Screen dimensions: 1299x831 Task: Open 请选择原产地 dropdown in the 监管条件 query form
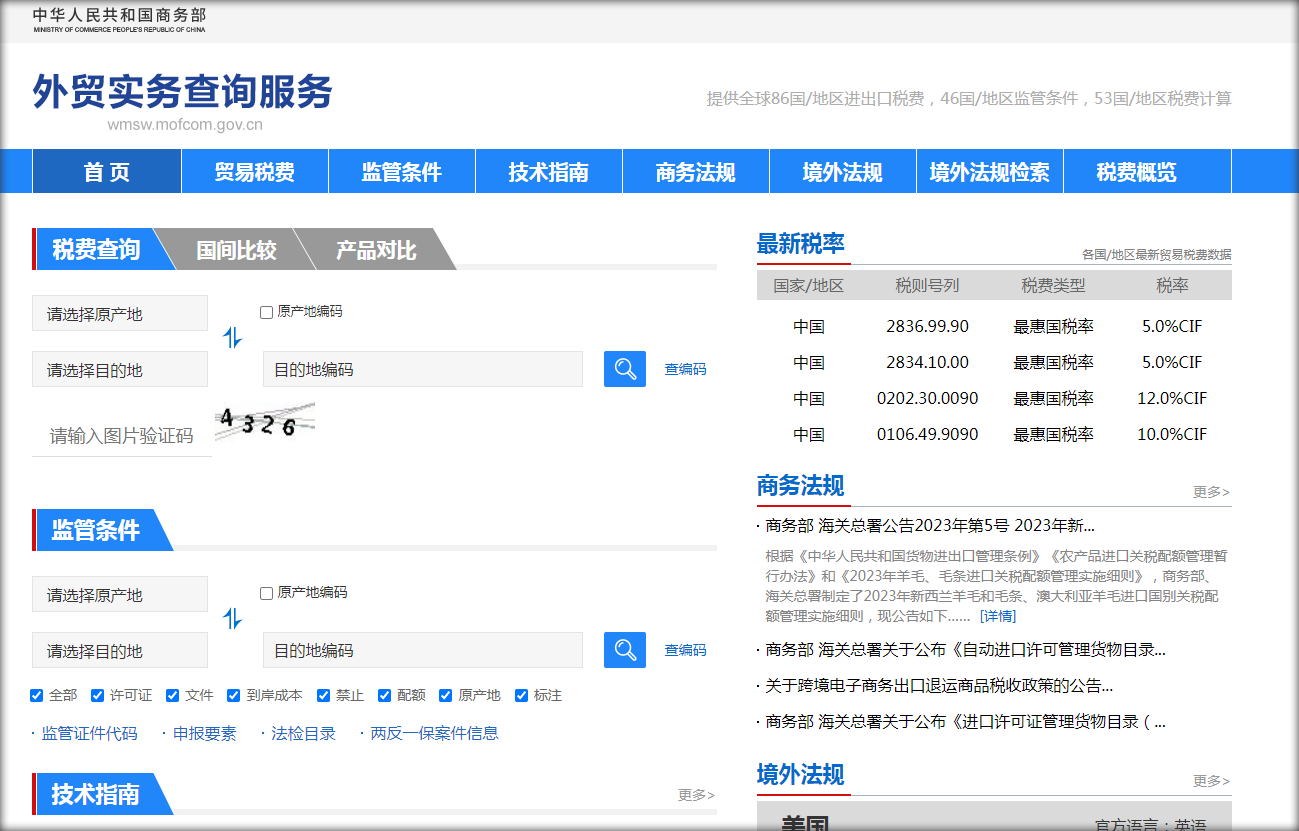pyautogui.click(x=120, y=594)
